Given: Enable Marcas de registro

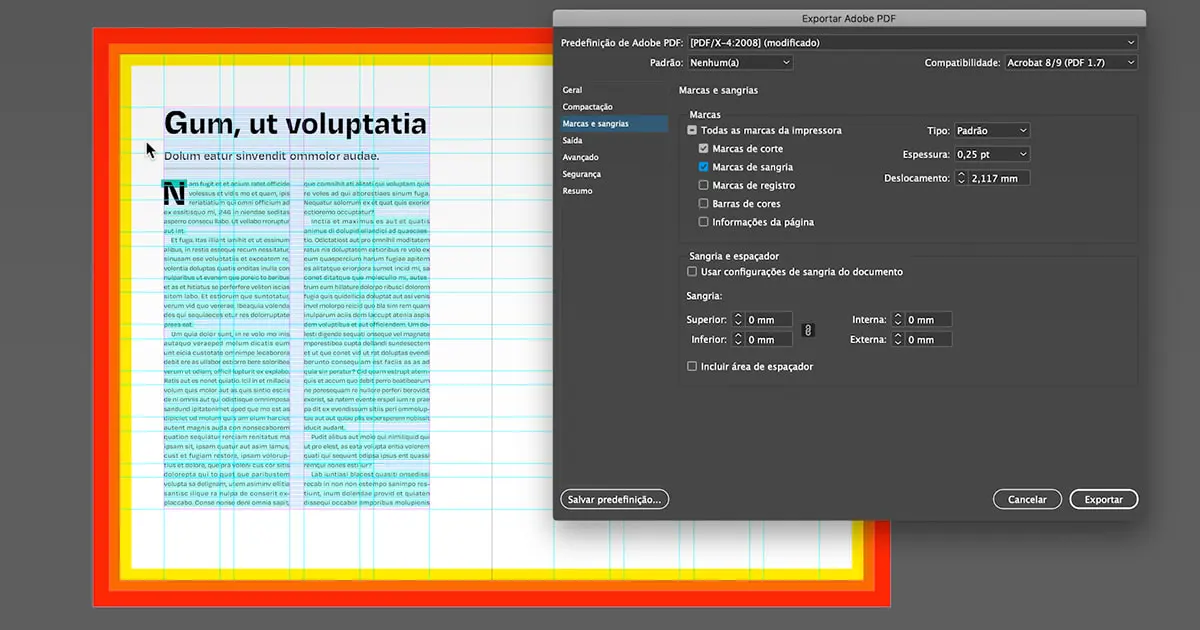Looking at the screenshot, I should (703, 185).
